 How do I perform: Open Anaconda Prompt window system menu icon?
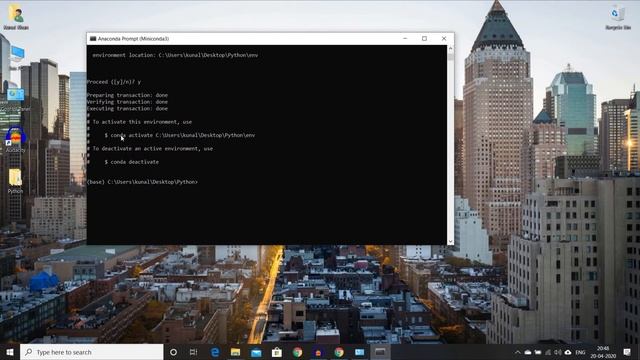tap(93, 39)
